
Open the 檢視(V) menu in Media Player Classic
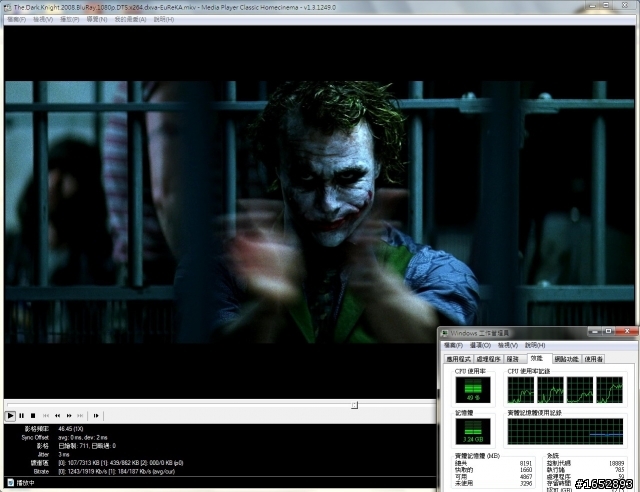(x=43, y=19)
